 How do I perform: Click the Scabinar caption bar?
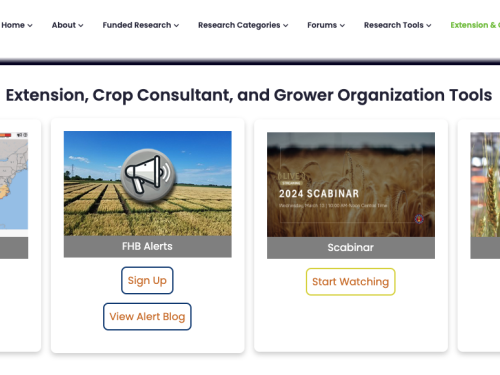click(351, 248)
